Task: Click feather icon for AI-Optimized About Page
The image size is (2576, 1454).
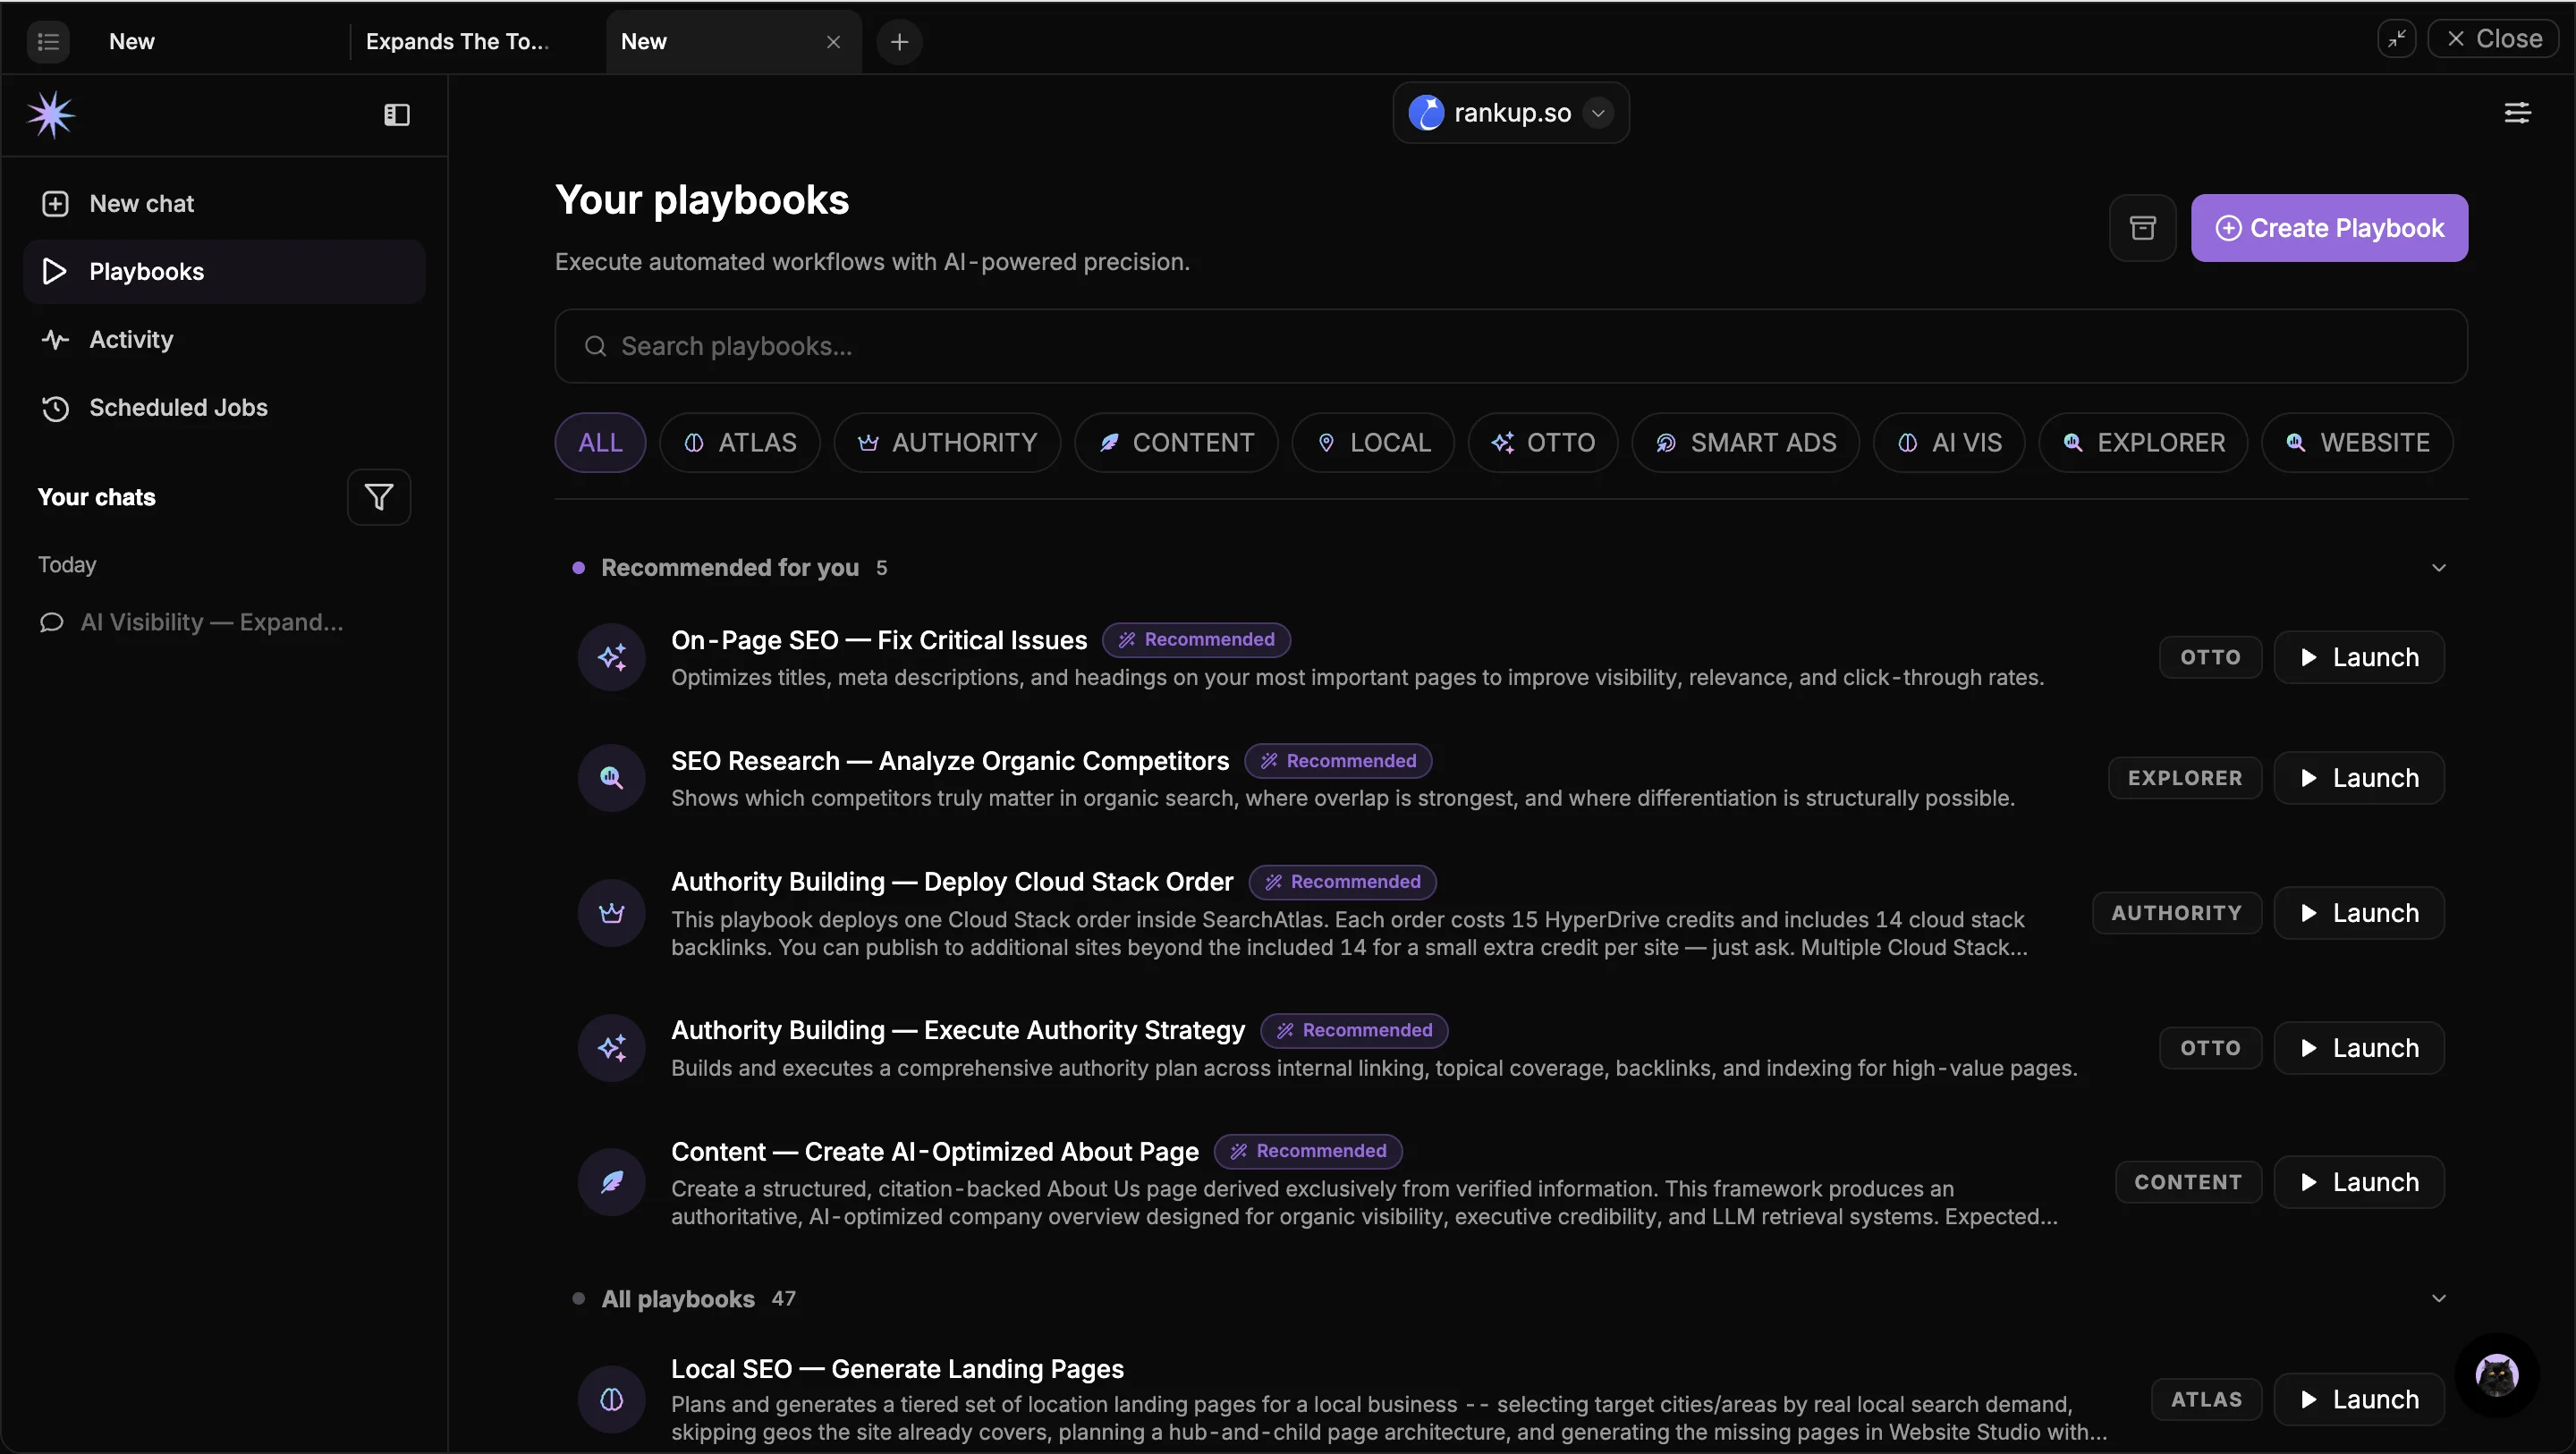Action: click(611, 1182)
